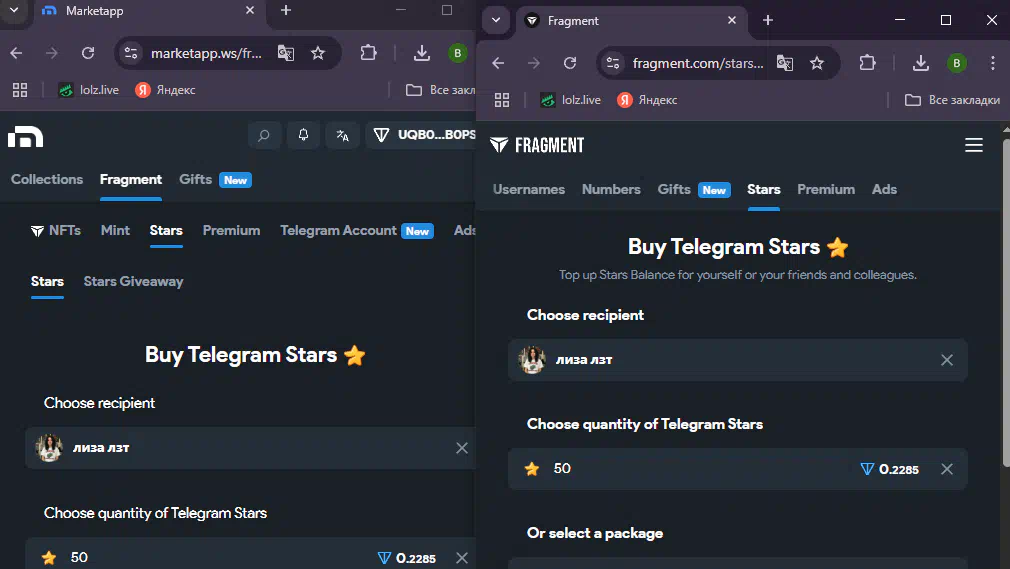Open Premium sub-tab in Marketapp
The image size is (1010, 569).
(x=231, y=231)
